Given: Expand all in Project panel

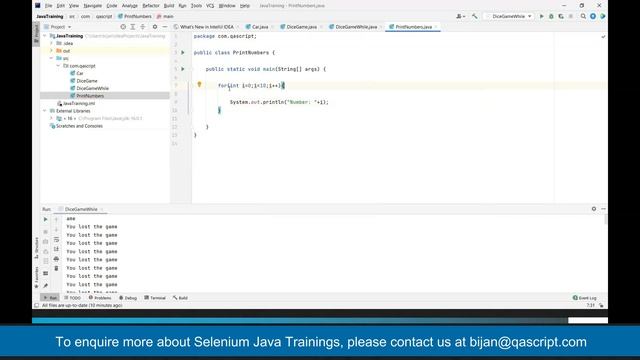Looking at the screenshot, I should pyautogui.click(x=133, y=27).
